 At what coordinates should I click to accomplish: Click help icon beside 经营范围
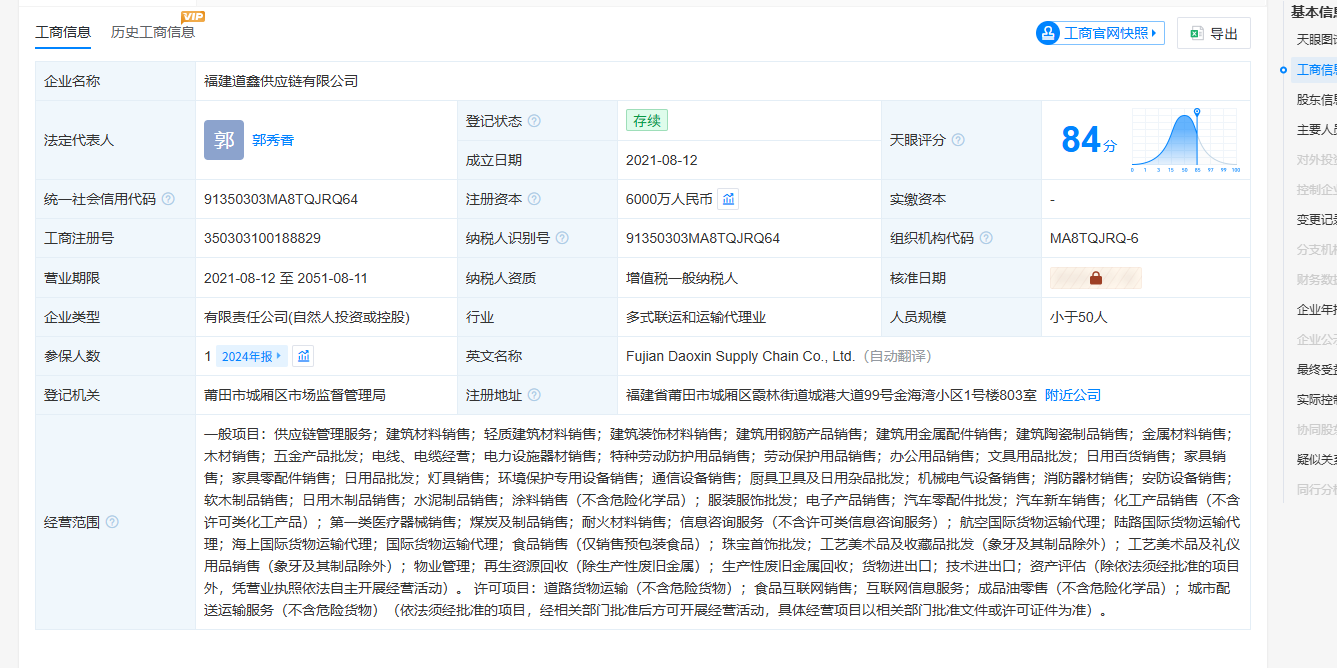(112, 522)
